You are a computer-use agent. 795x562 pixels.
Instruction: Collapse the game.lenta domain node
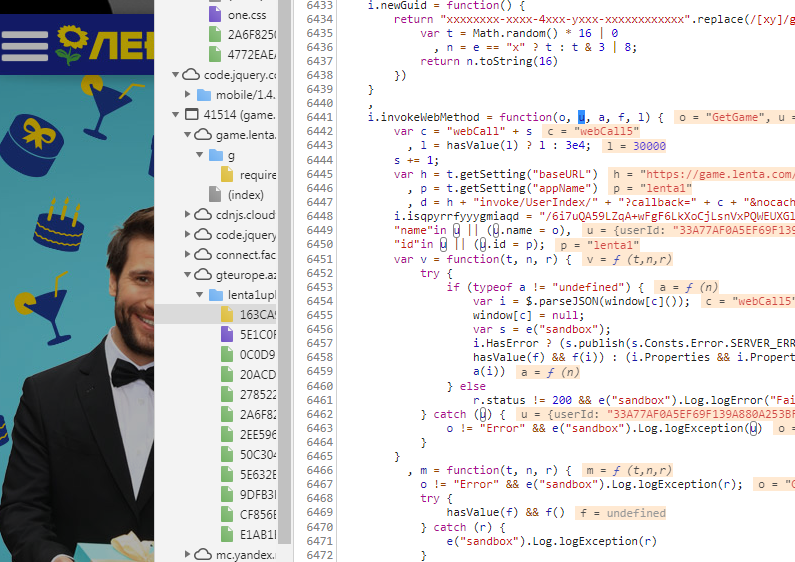coord(188,135)
